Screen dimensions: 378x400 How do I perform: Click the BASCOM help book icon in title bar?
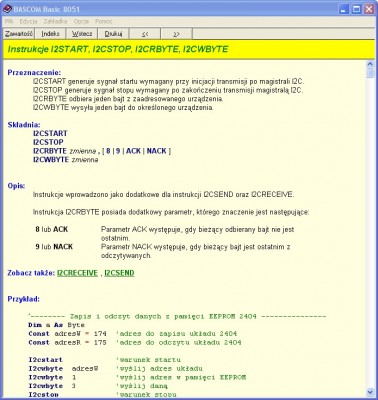pos(7,9)
